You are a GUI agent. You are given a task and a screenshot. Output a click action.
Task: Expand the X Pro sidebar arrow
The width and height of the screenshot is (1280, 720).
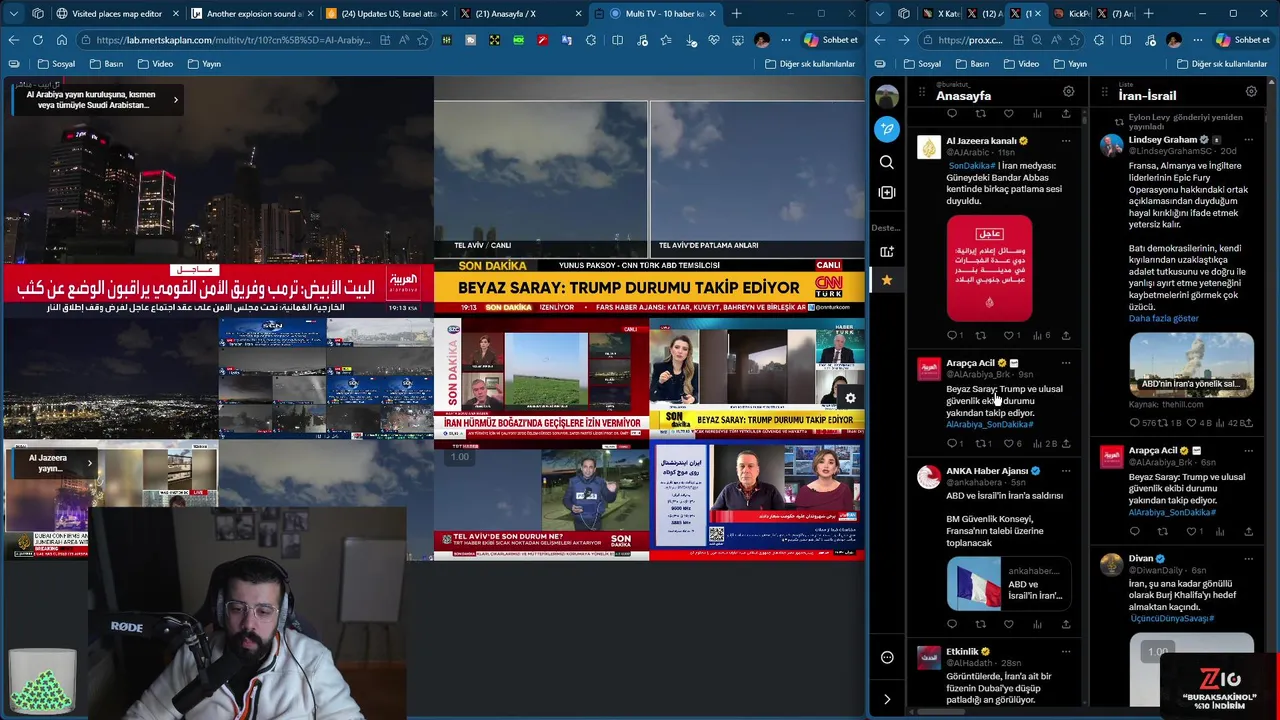pyautogui.click(x=887, y=699)
